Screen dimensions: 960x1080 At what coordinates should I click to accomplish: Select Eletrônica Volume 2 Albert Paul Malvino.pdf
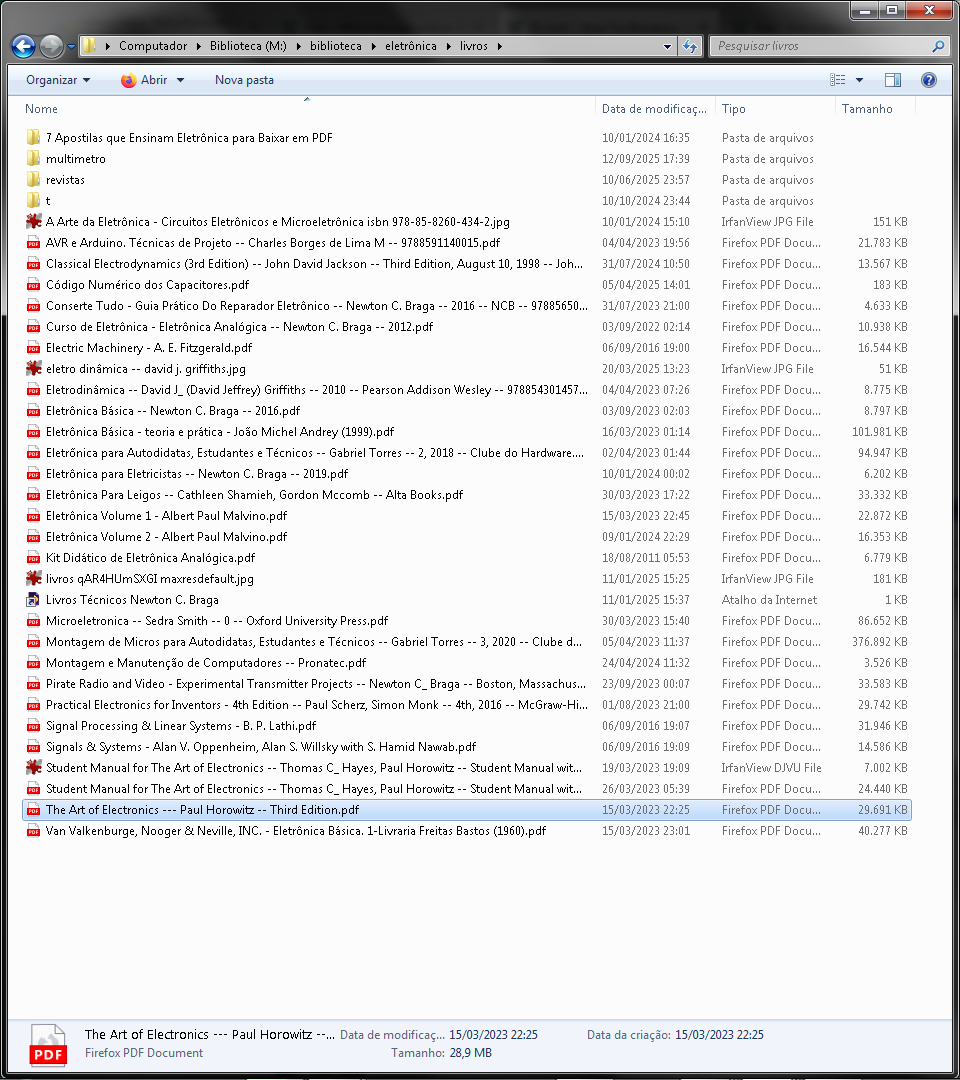pos(167,537)
